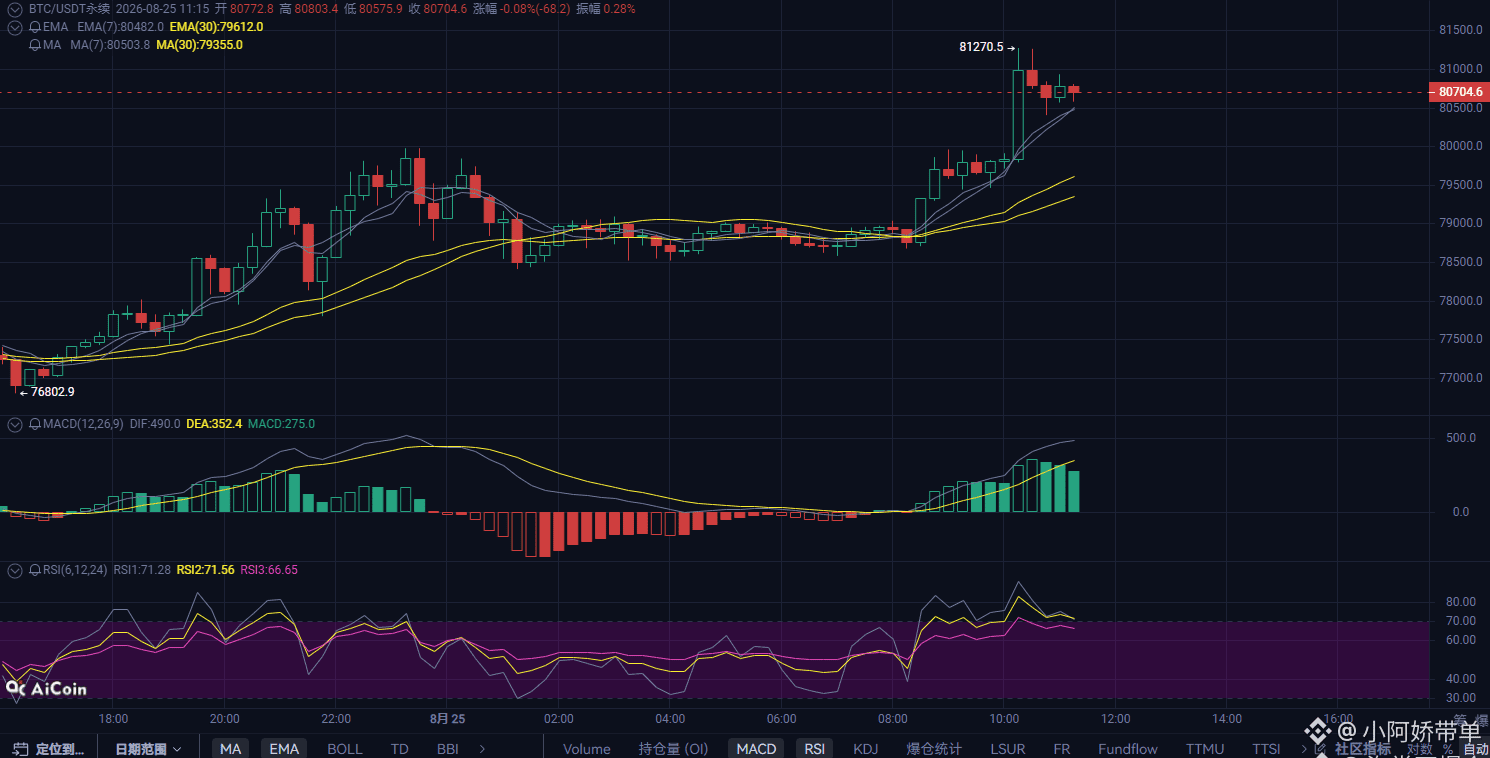Toggle the MA main indicator
1490x758 pixels.
(231, 748)
